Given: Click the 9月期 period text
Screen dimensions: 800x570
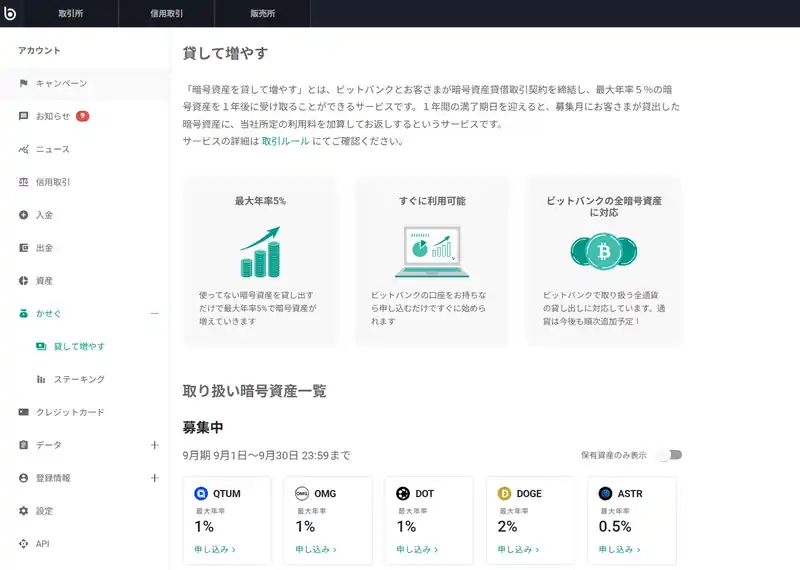Looking at the screenshot, I should [x=266, y=455].
